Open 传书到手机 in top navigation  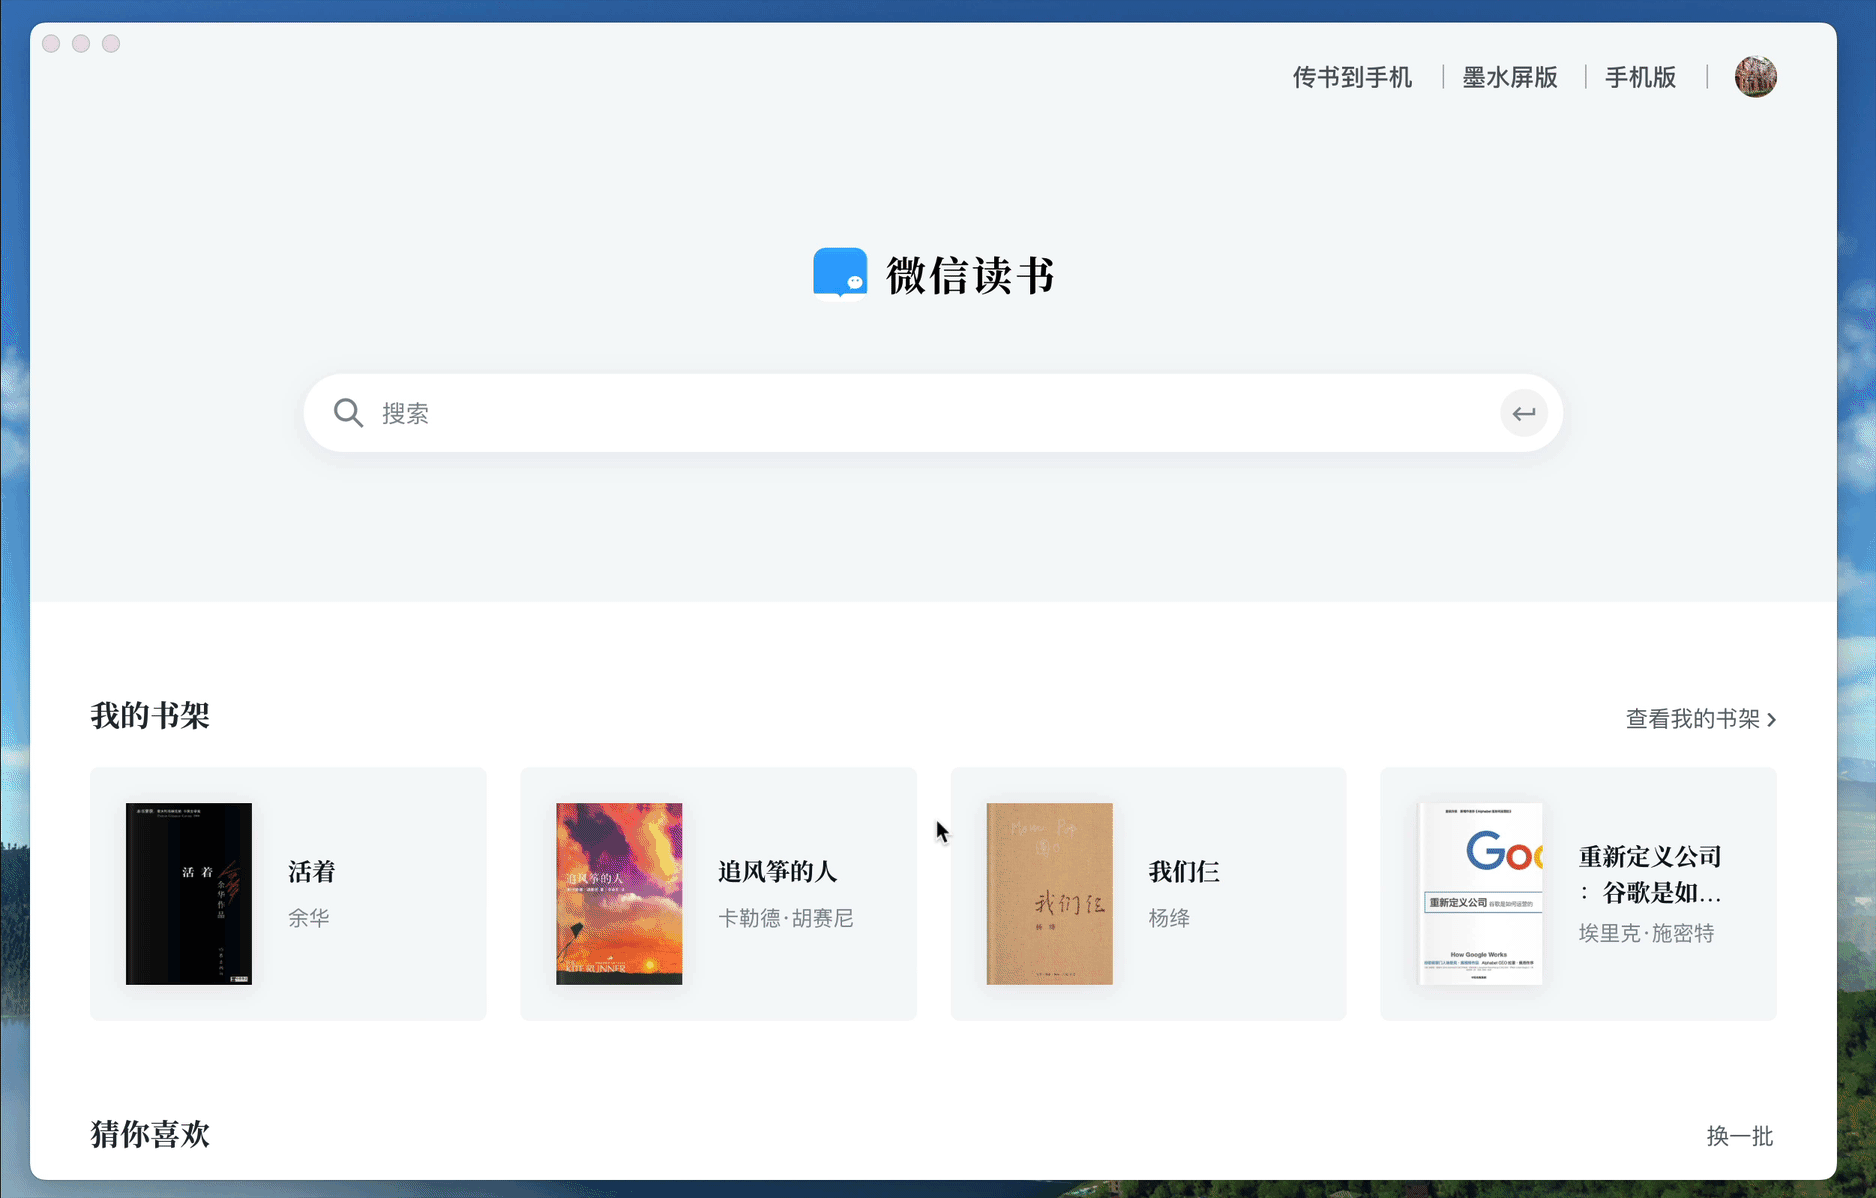pyautogui.click(x=1352, y=77)
